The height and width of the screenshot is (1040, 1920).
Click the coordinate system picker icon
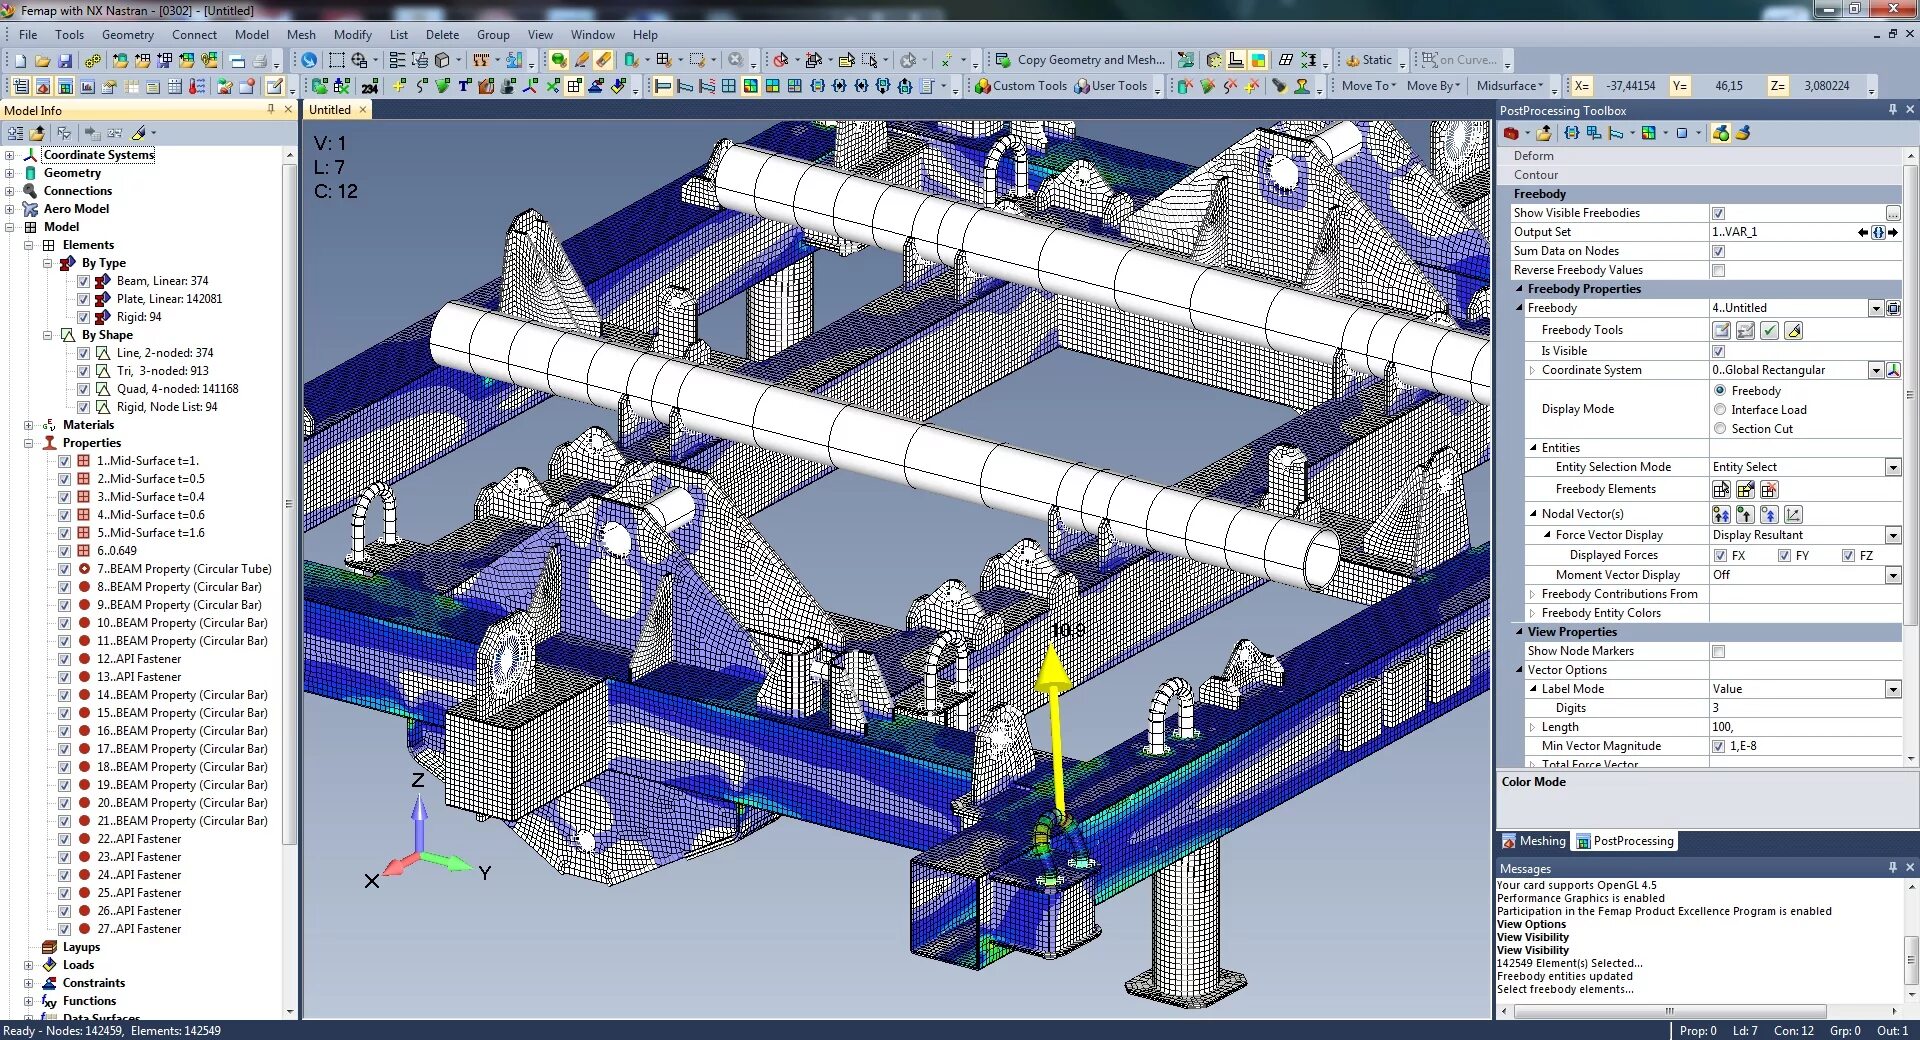point(1893,370)
